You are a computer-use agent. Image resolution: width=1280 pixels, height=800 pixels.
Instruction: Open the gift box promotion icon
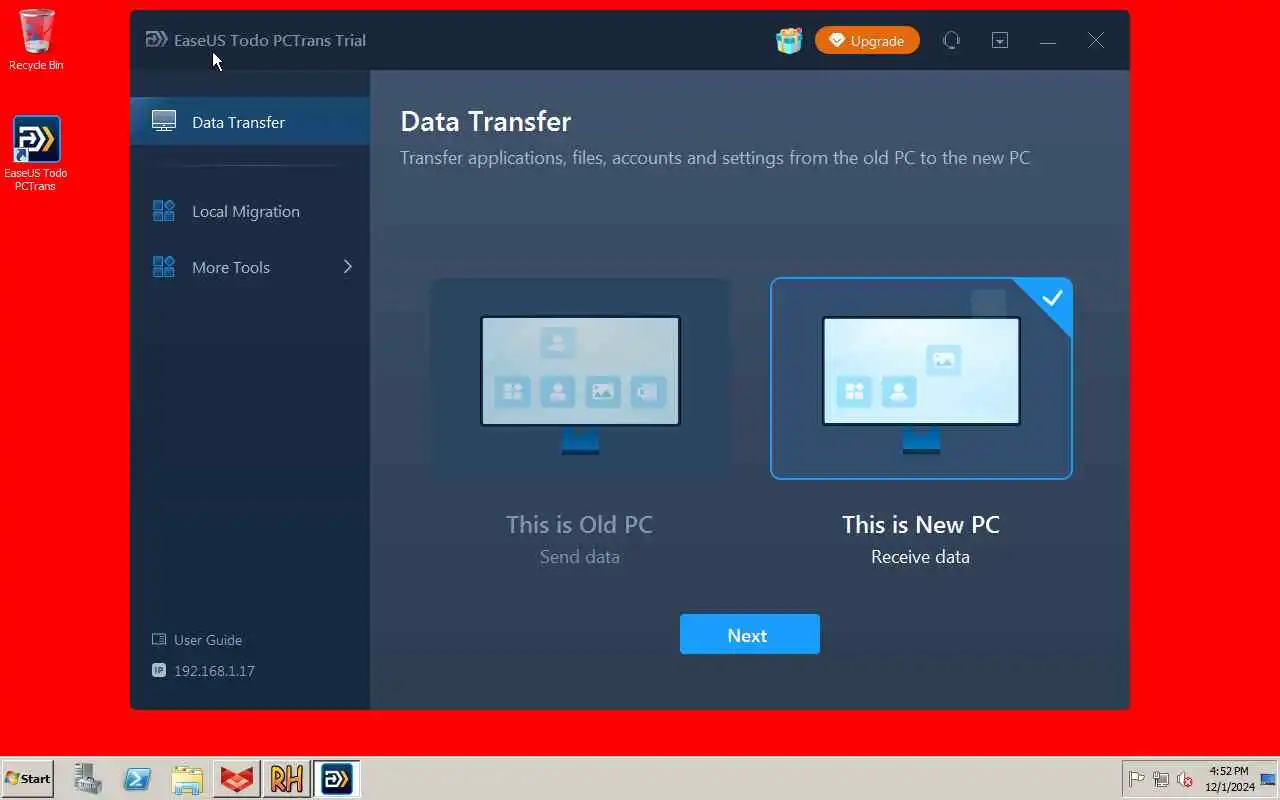pos(789,41)
